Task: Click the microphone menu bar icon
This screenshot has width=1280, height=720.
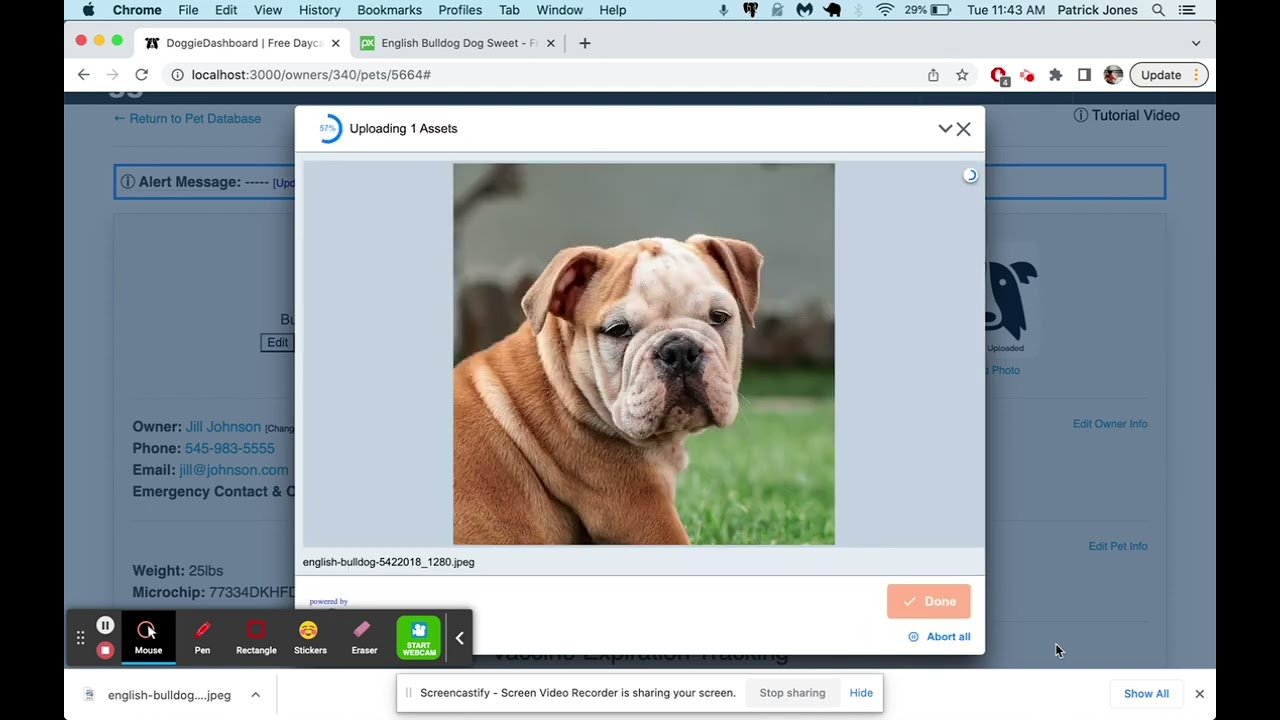Action: click(x=723, y=10)
